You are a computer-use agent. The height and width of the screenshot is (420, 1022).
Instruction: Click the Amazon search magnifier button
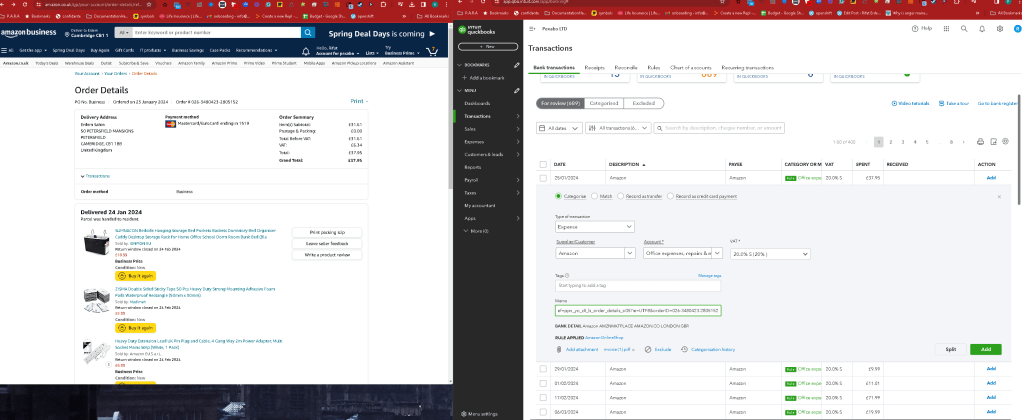click(x=308, y=33)
